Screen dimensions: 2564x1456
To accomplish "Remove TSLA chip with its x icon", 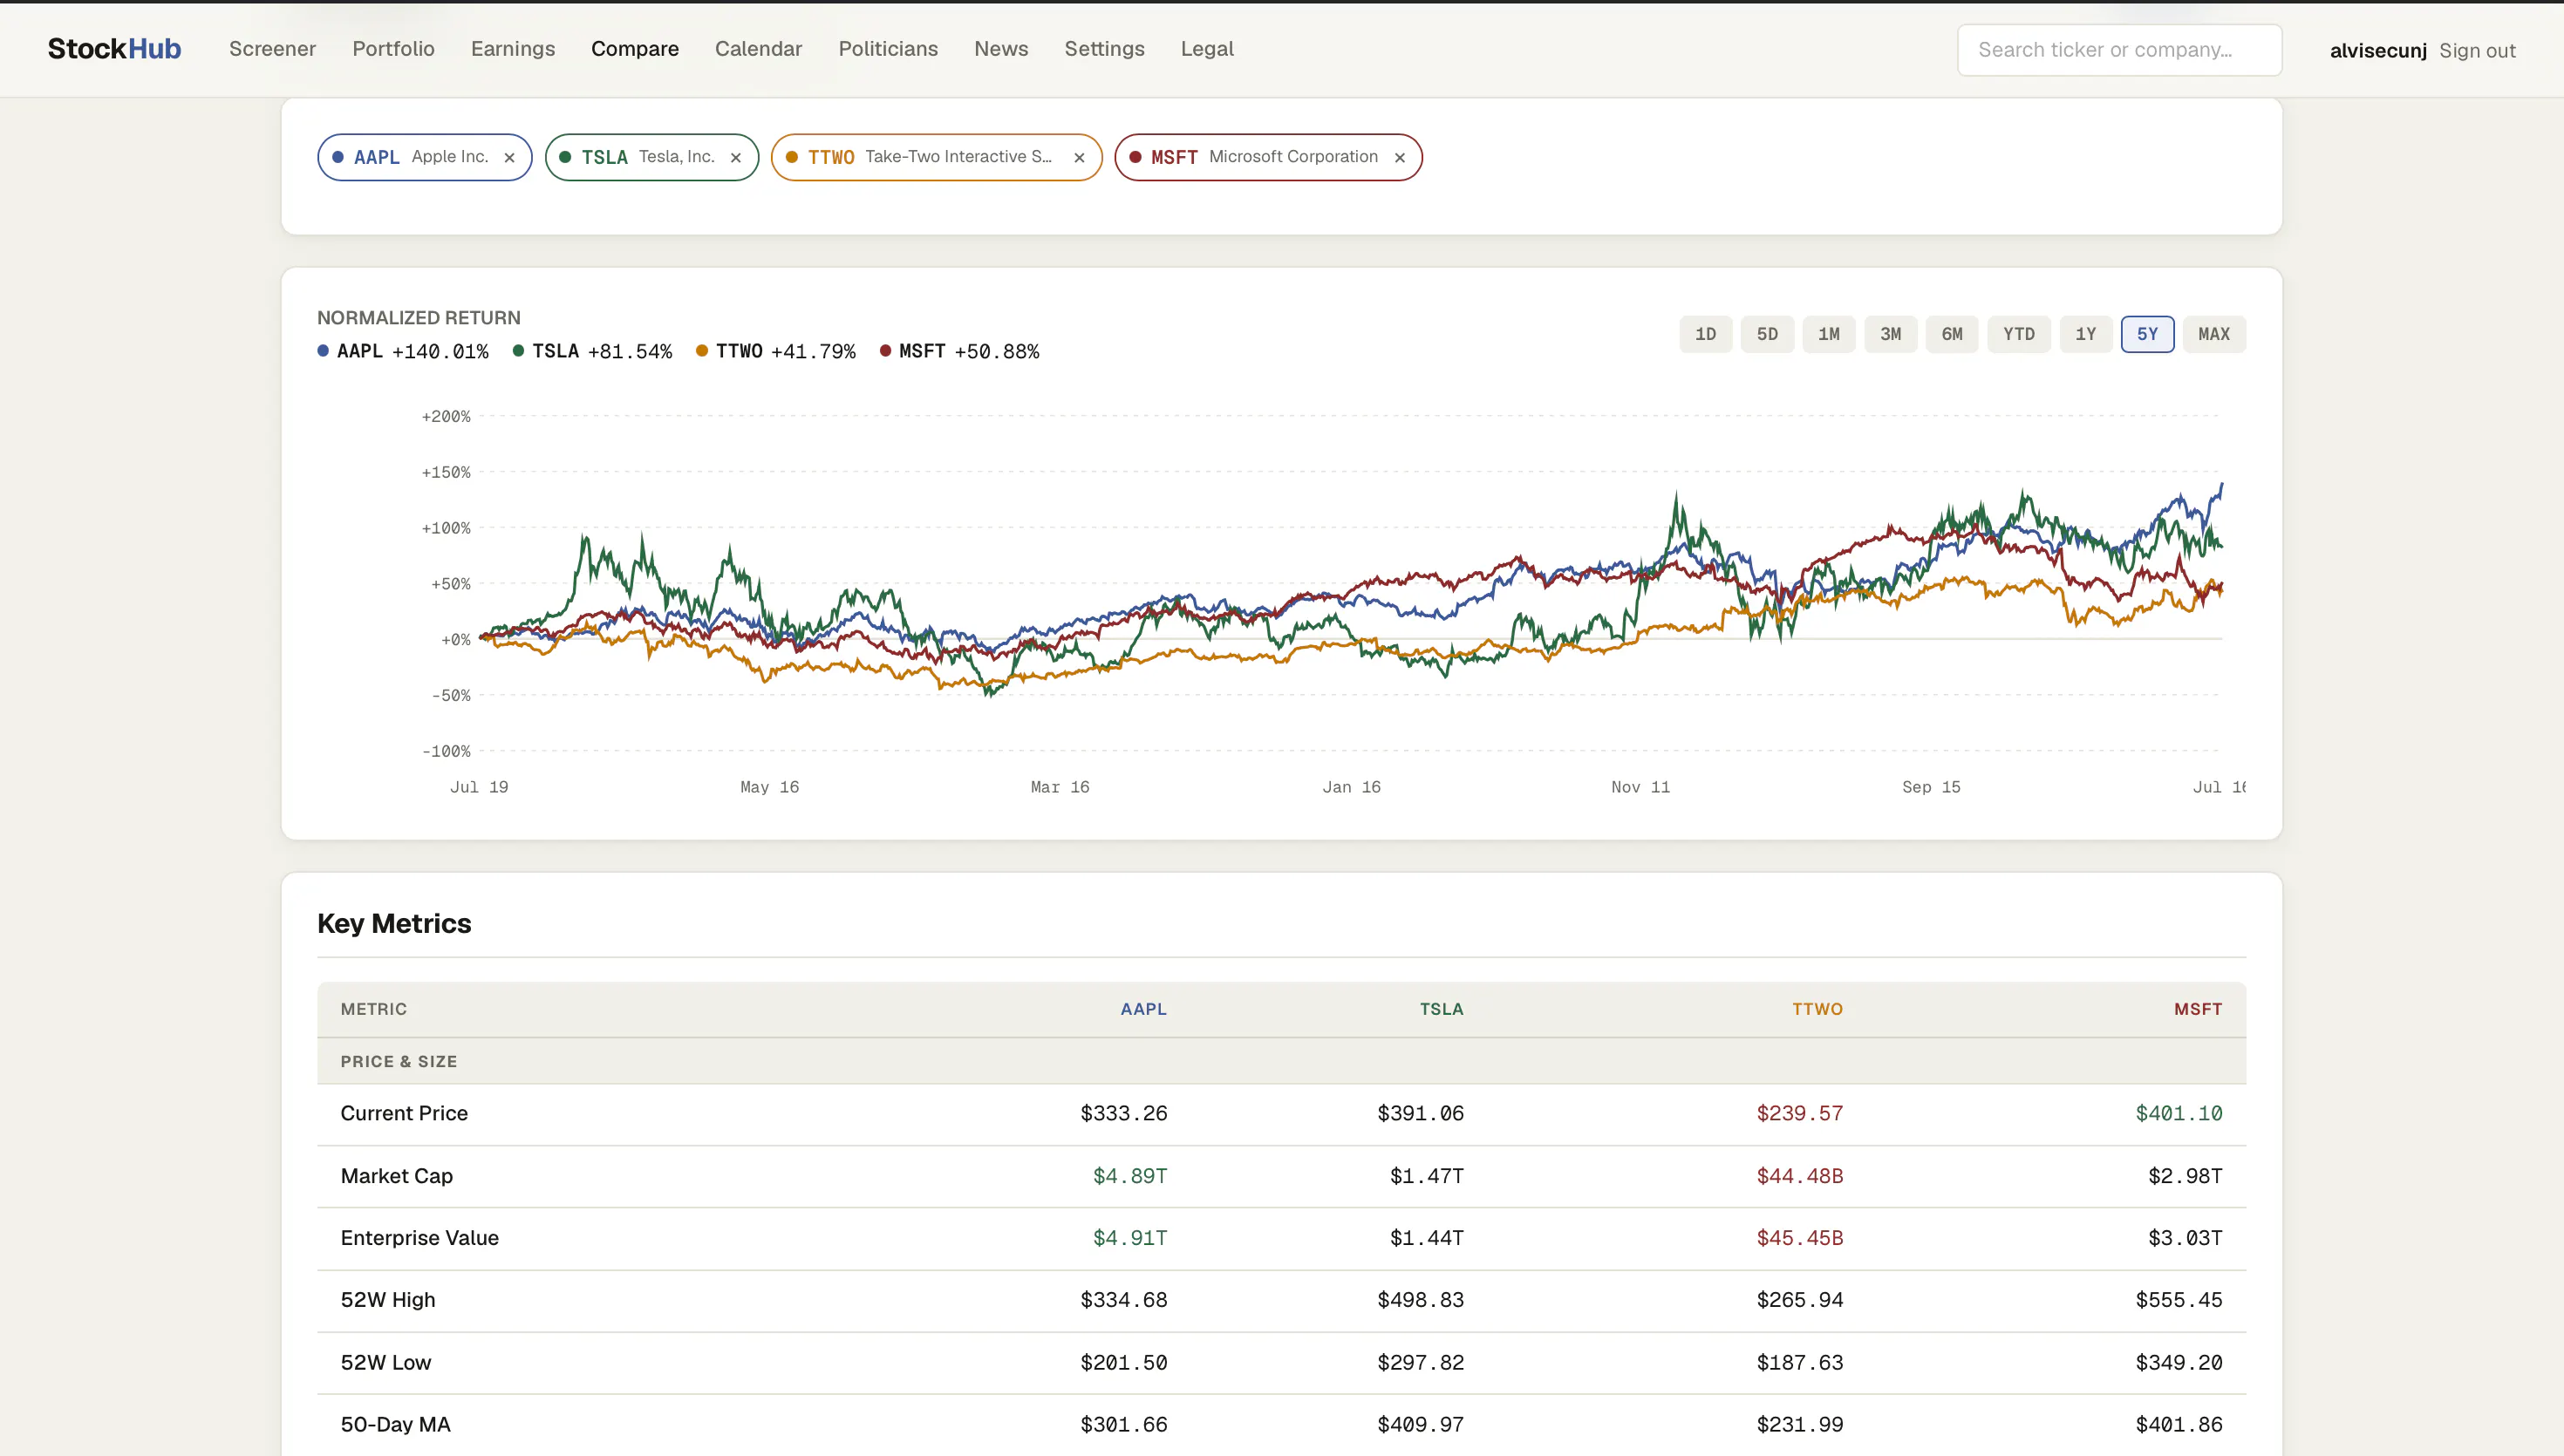I will [x=736, y=158].
